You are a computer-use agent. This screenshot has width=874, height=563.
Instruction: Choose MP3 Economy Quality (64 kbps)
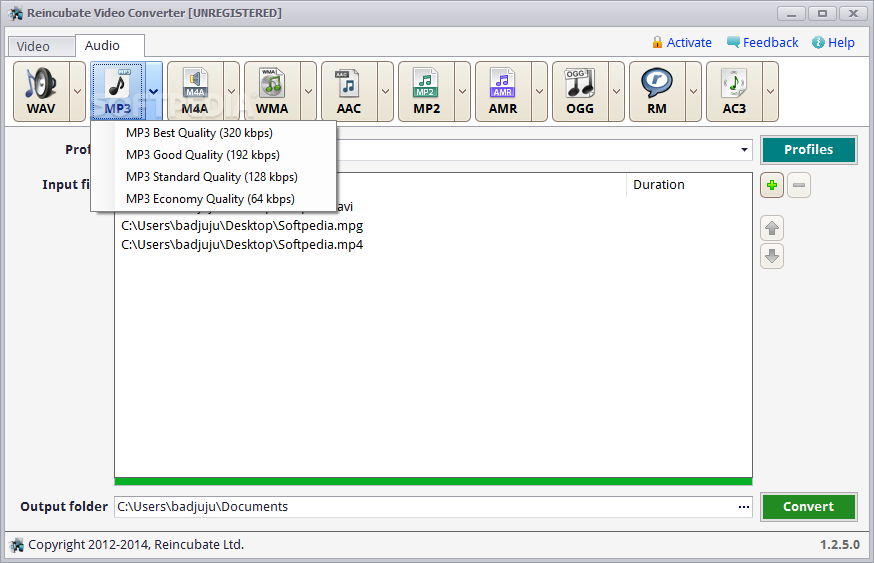coord(213,199)
